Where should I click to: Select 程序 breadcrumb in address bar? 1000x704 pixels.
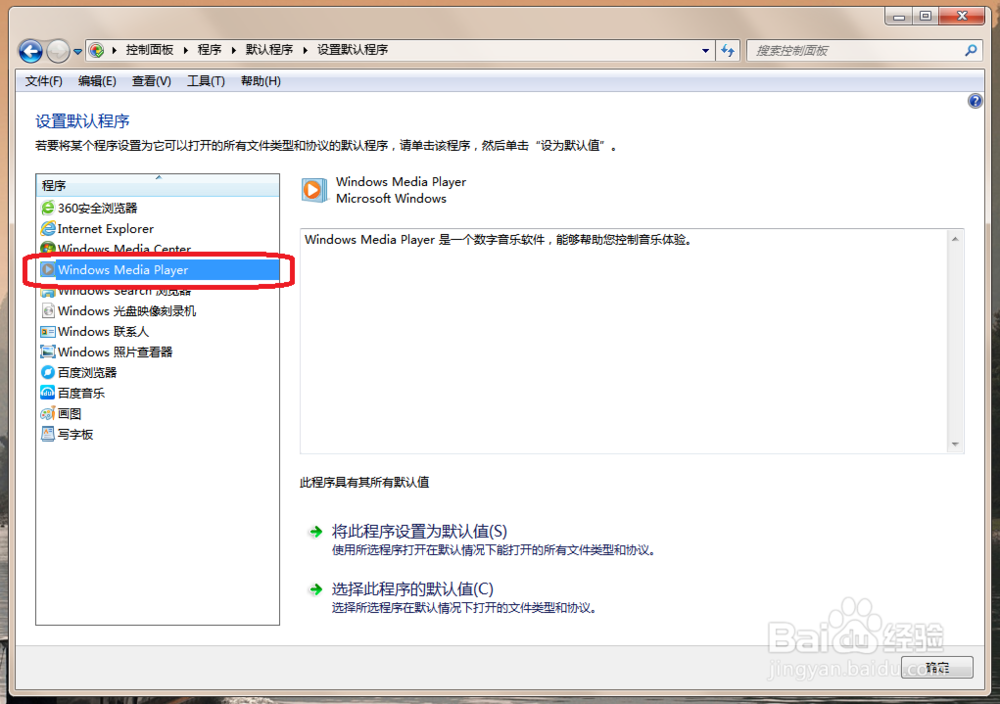(209, 50)
